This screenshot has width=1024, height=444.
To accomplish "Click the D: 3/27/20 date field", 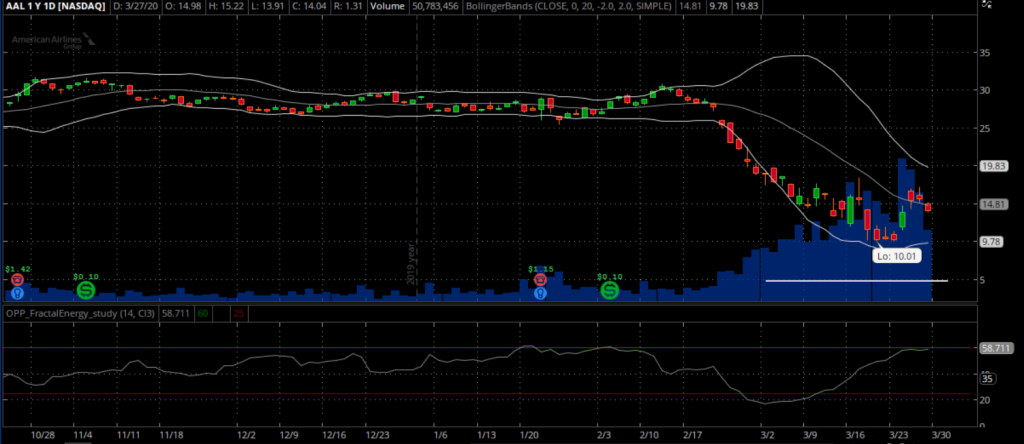I will (135, 6).
